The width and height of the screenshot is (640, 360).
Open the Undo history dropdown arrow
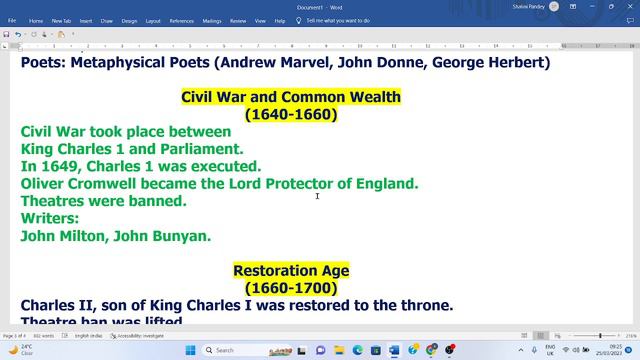click(x=25, y=35)
